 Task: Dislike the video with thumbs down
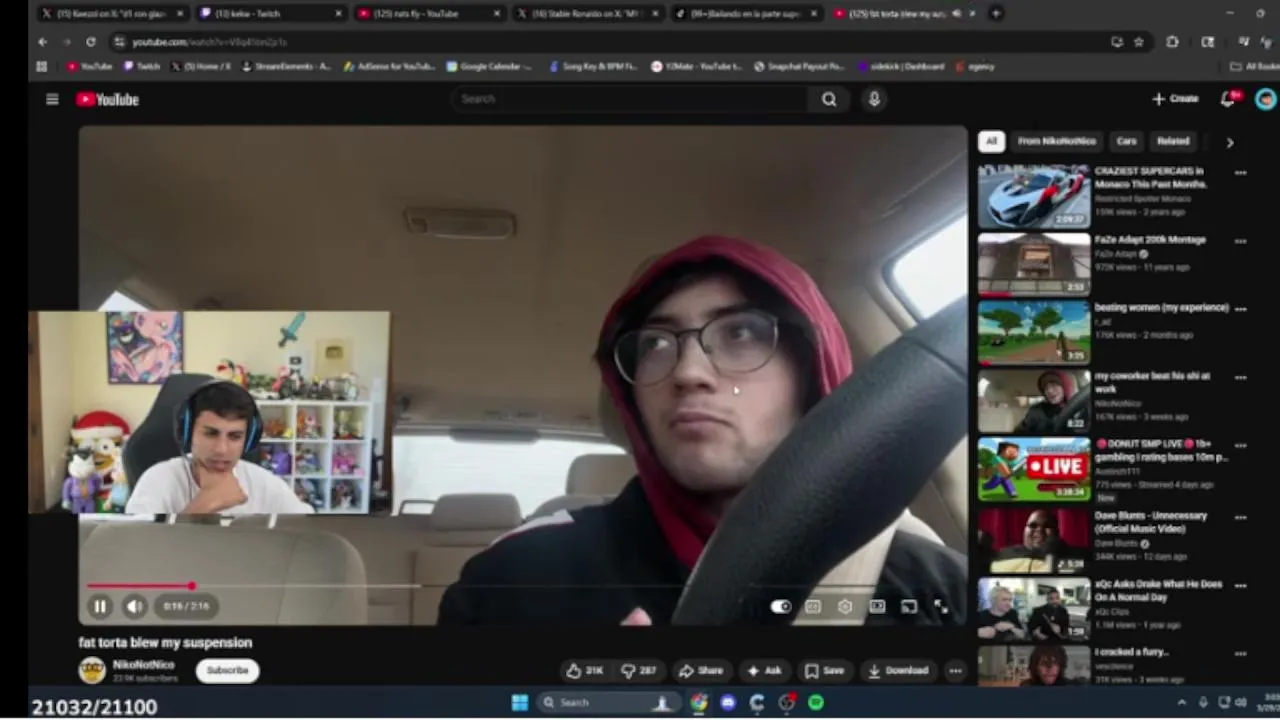tap(639, 671)
